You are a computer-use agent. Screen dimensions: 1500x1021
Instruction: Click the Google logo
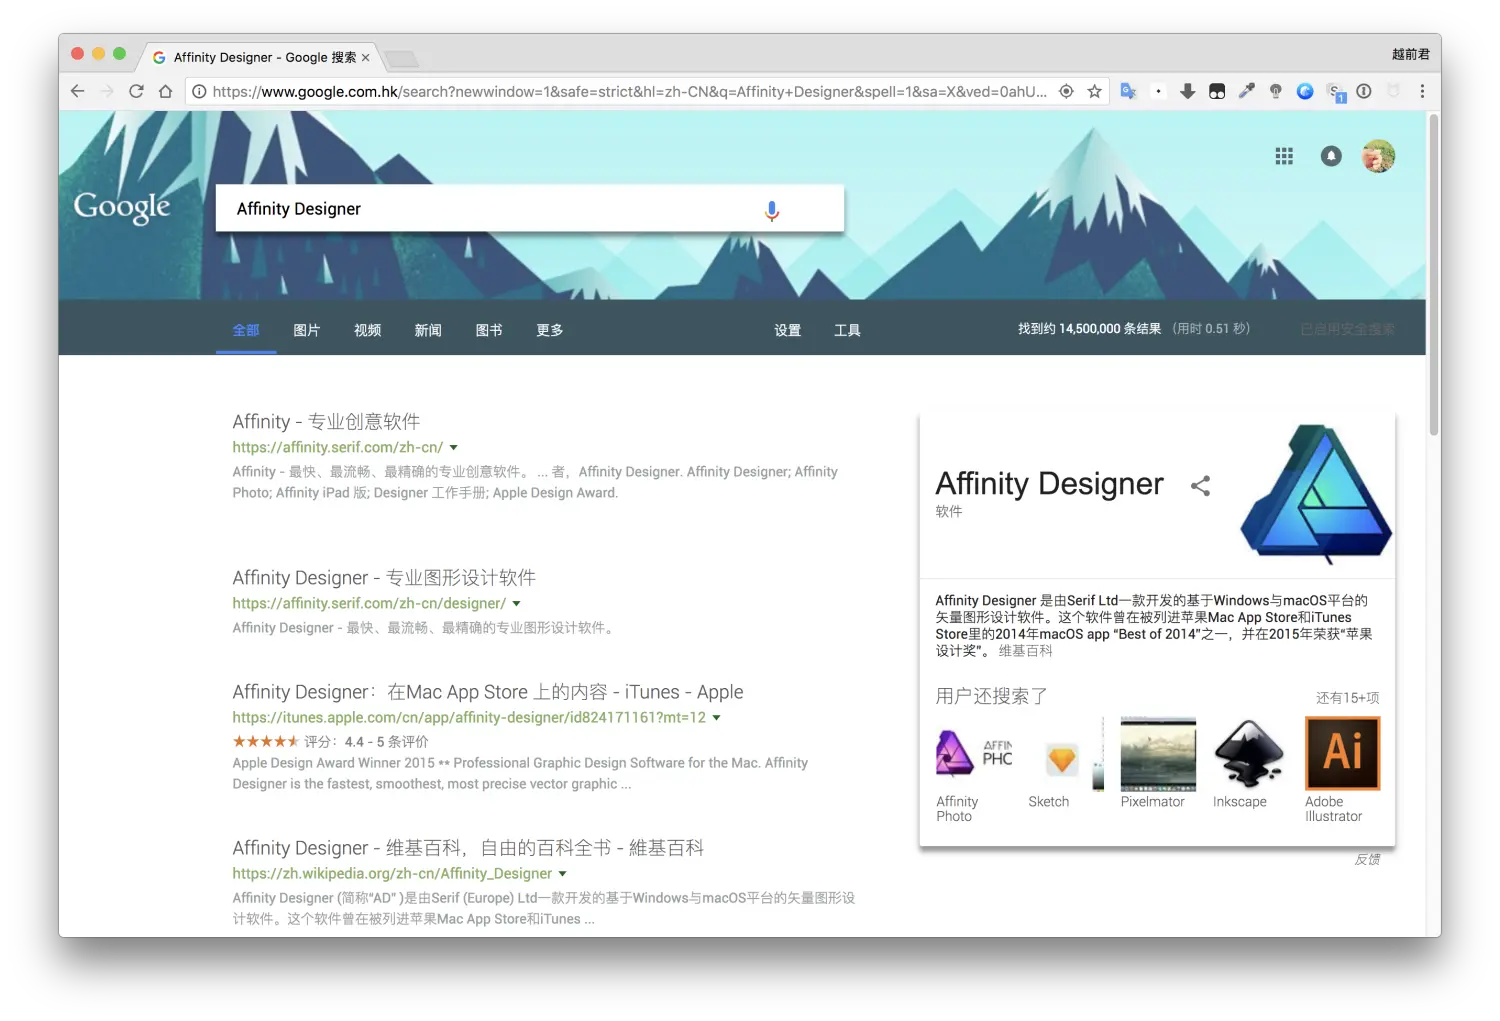(x=122, y=207)
